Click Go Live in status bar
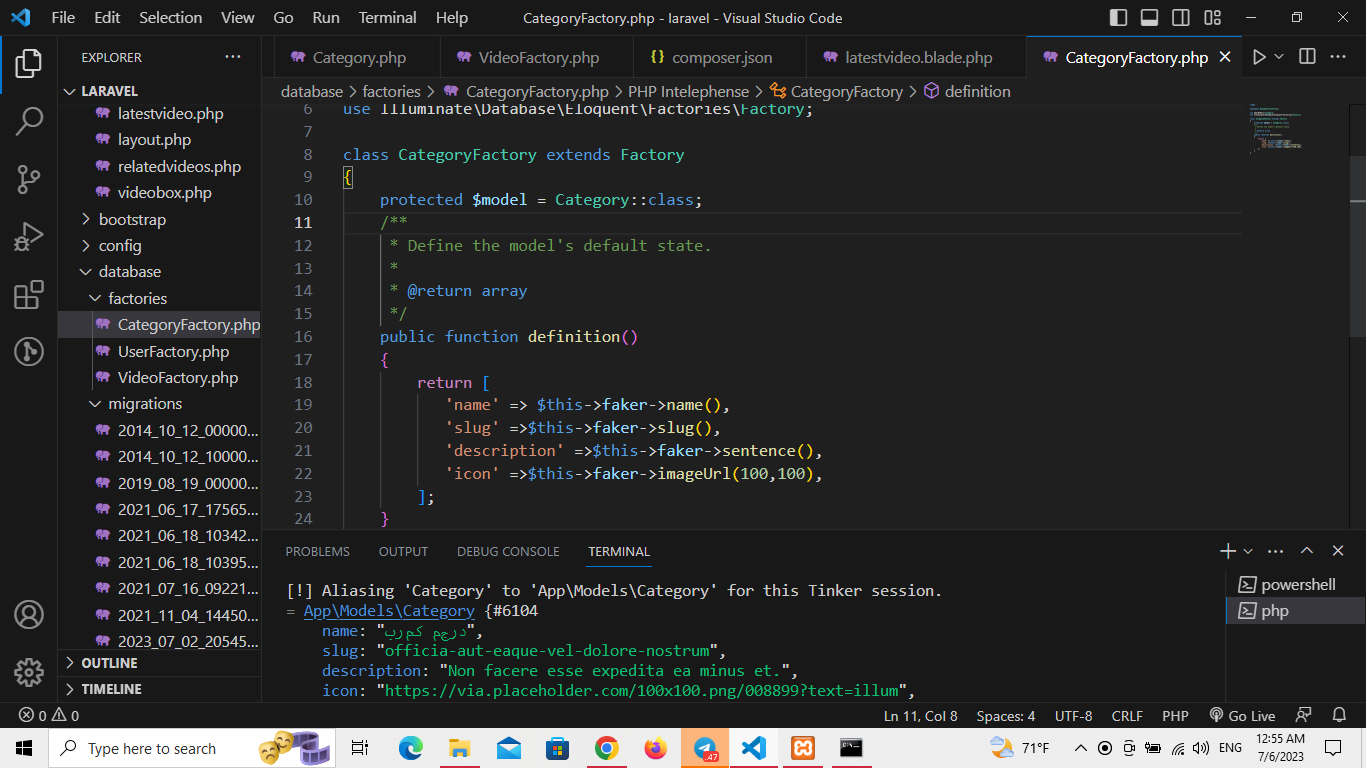Viewport: 1366px width, 768px height. pyautogui.click(x=1243, y=716)
